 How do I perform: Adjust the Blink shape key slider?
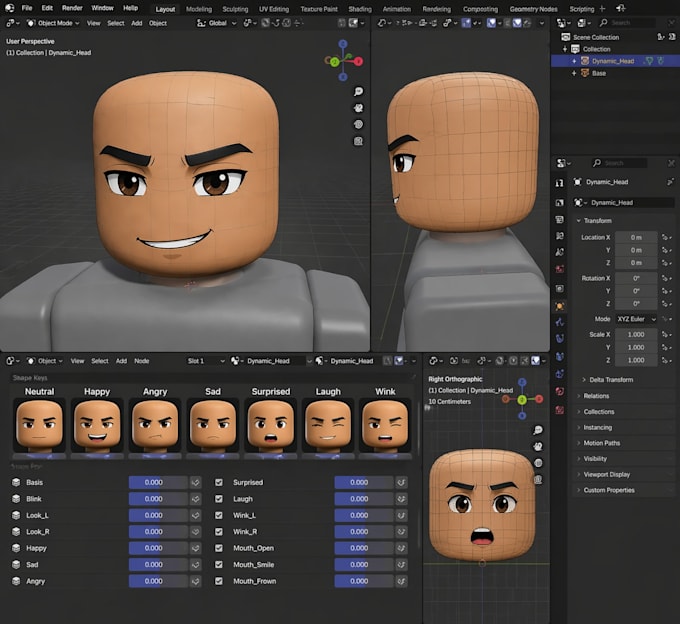[x=158, y=499]
